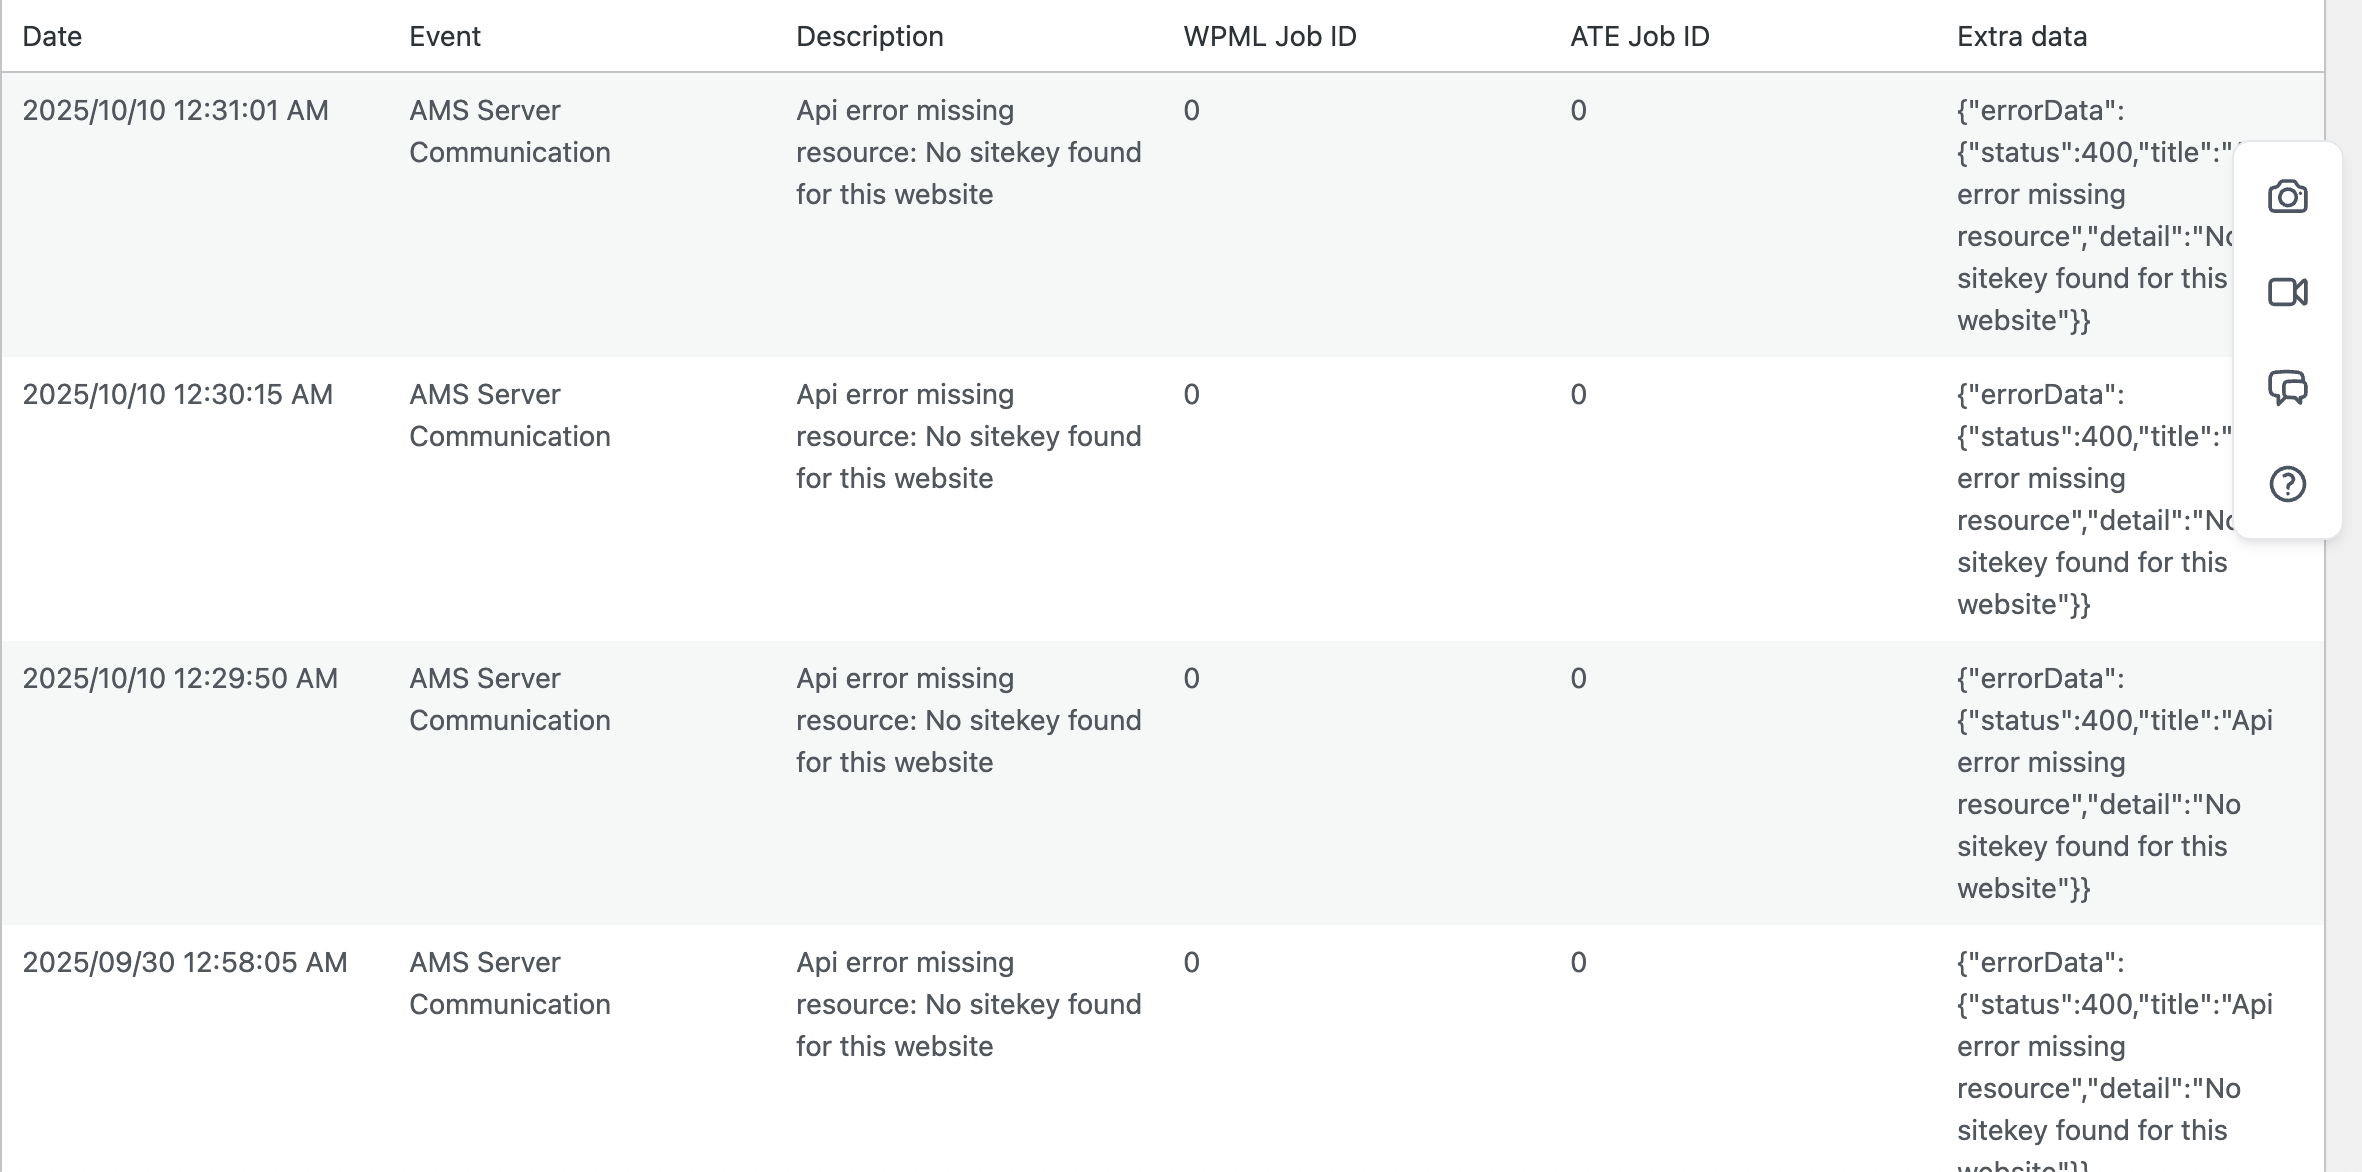Click the ATE Job ID value in 12:29:50 row
The width and height of the screenshot is (2362, 1172).
(1578, 679)
